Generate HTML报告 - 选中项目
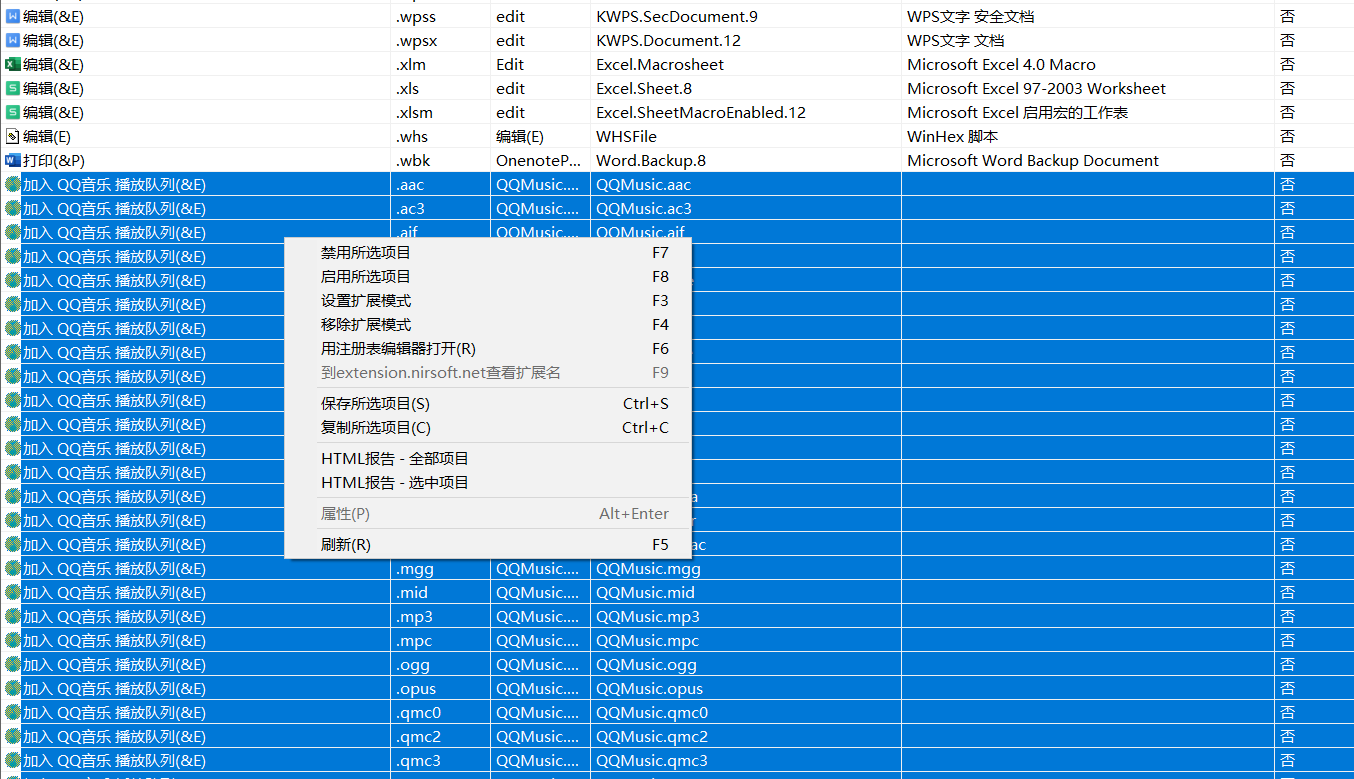 [394, 483]
